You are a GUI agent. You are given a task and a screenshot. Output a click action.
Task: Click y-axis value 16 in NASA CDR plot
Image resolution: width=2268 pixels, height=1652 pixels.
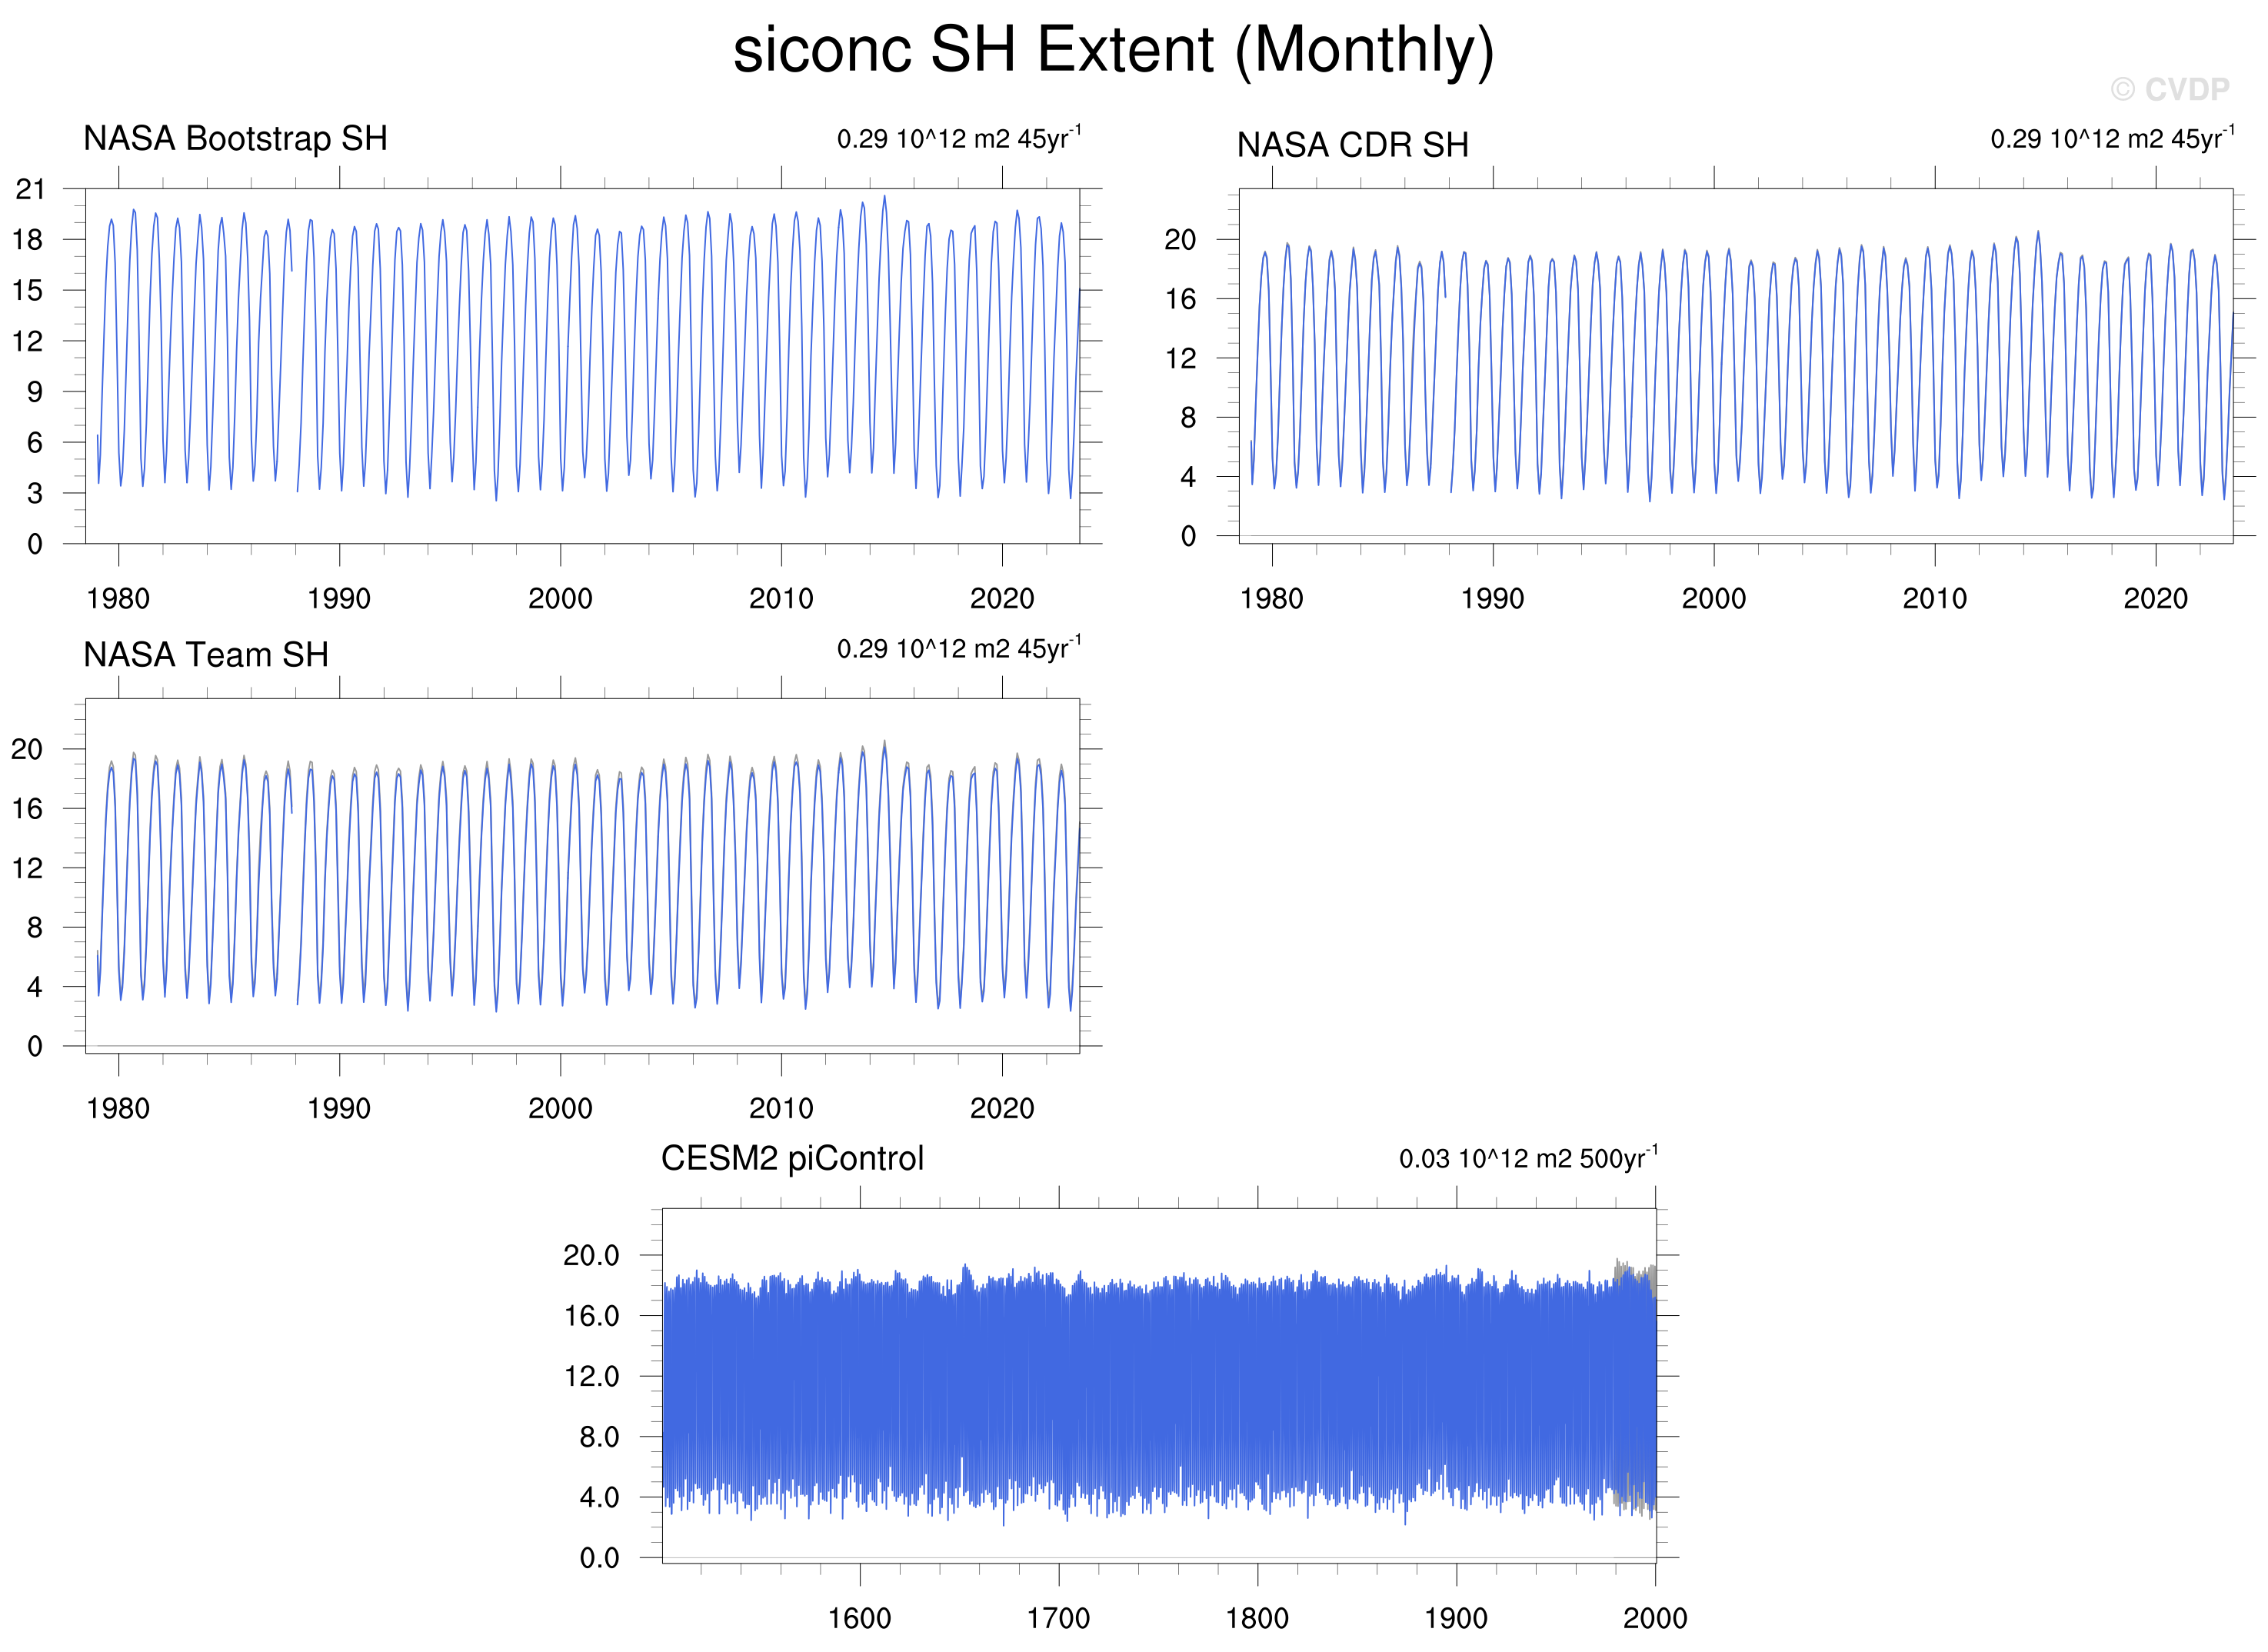point(1180,299)
